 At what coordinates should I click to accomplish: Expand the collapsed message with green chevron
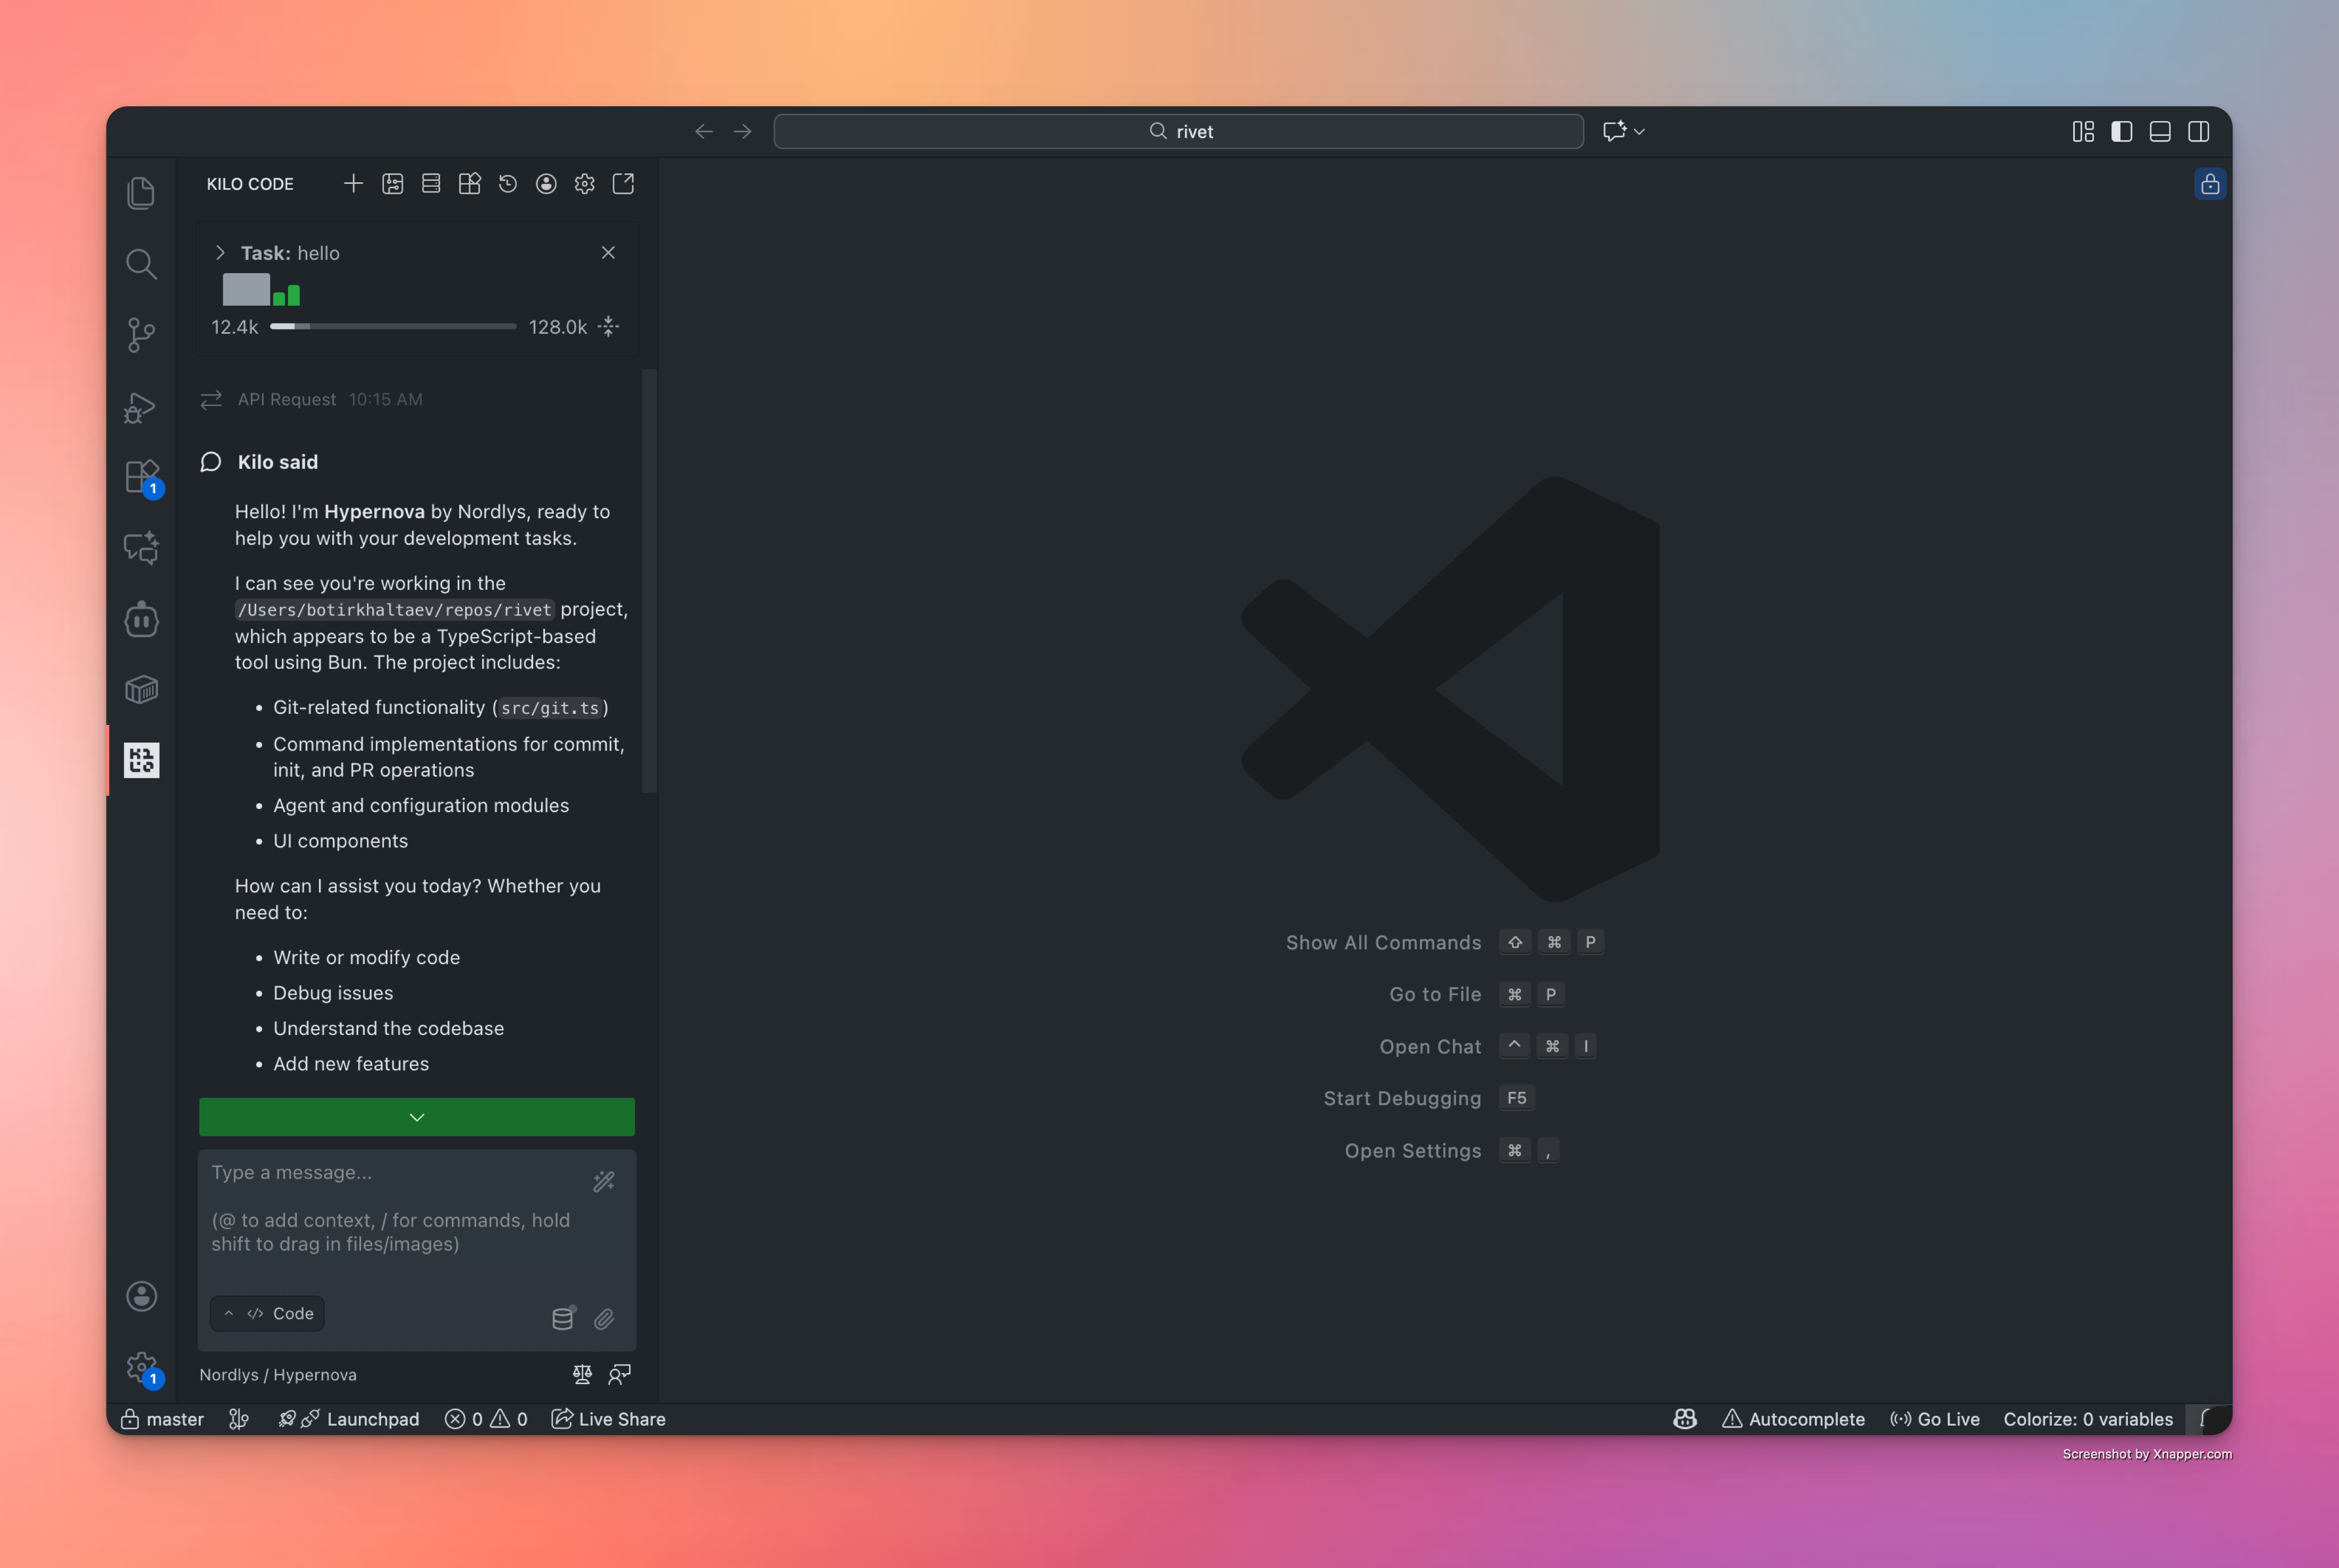pyautogui.click(x=417, y=1117)
